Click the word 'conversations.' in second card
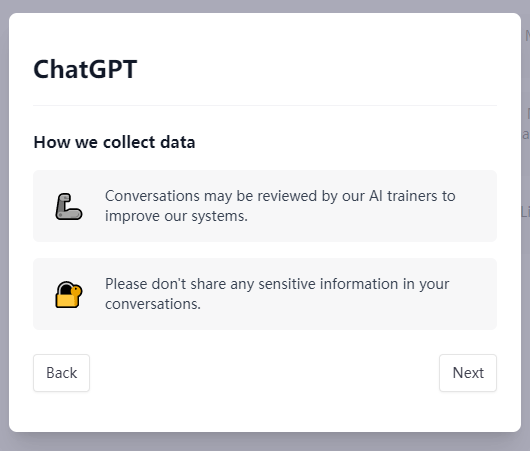This screenshot has width=530, height=451. [x=153, y=304]
